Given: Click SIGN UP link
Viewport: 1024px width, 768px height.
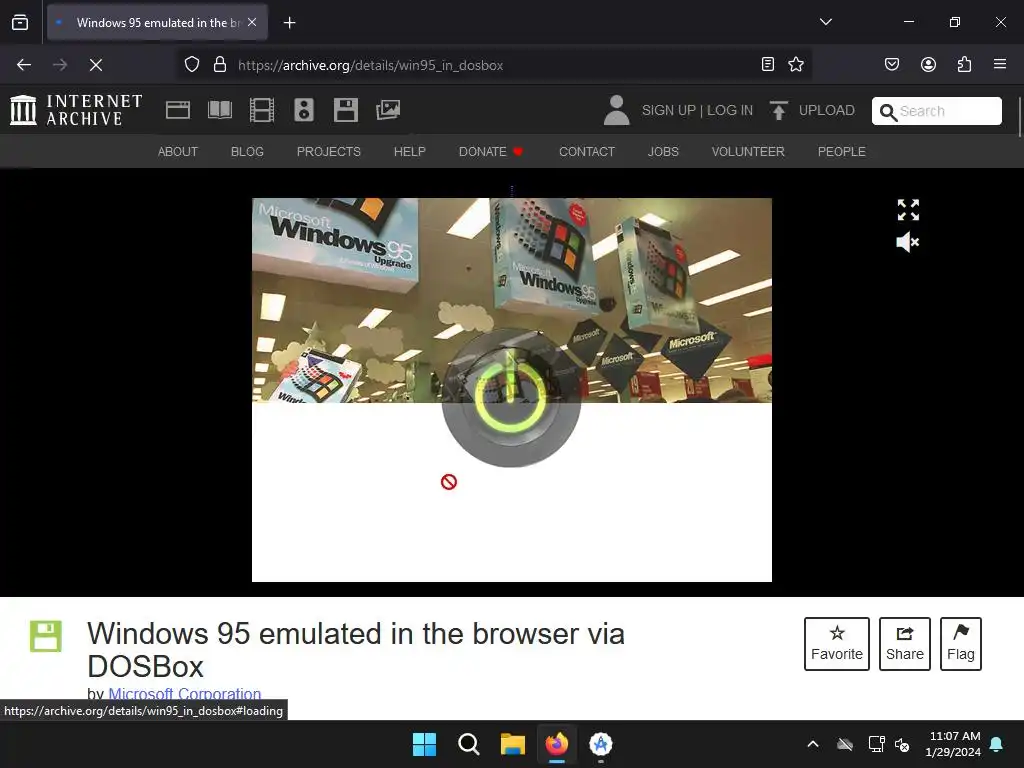Looking at the screenshot, I should (669, 110).
